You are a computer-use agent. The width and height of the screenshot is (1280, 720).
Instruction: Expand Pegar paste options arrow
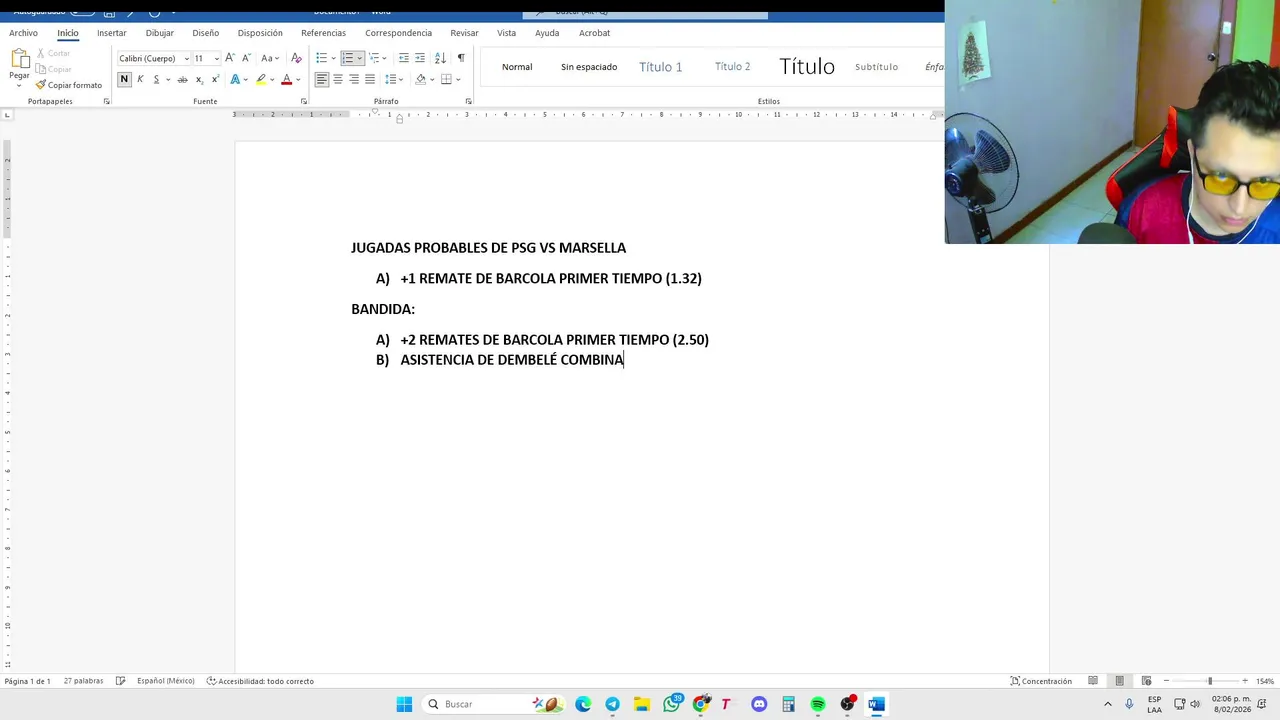click(19, 85)
